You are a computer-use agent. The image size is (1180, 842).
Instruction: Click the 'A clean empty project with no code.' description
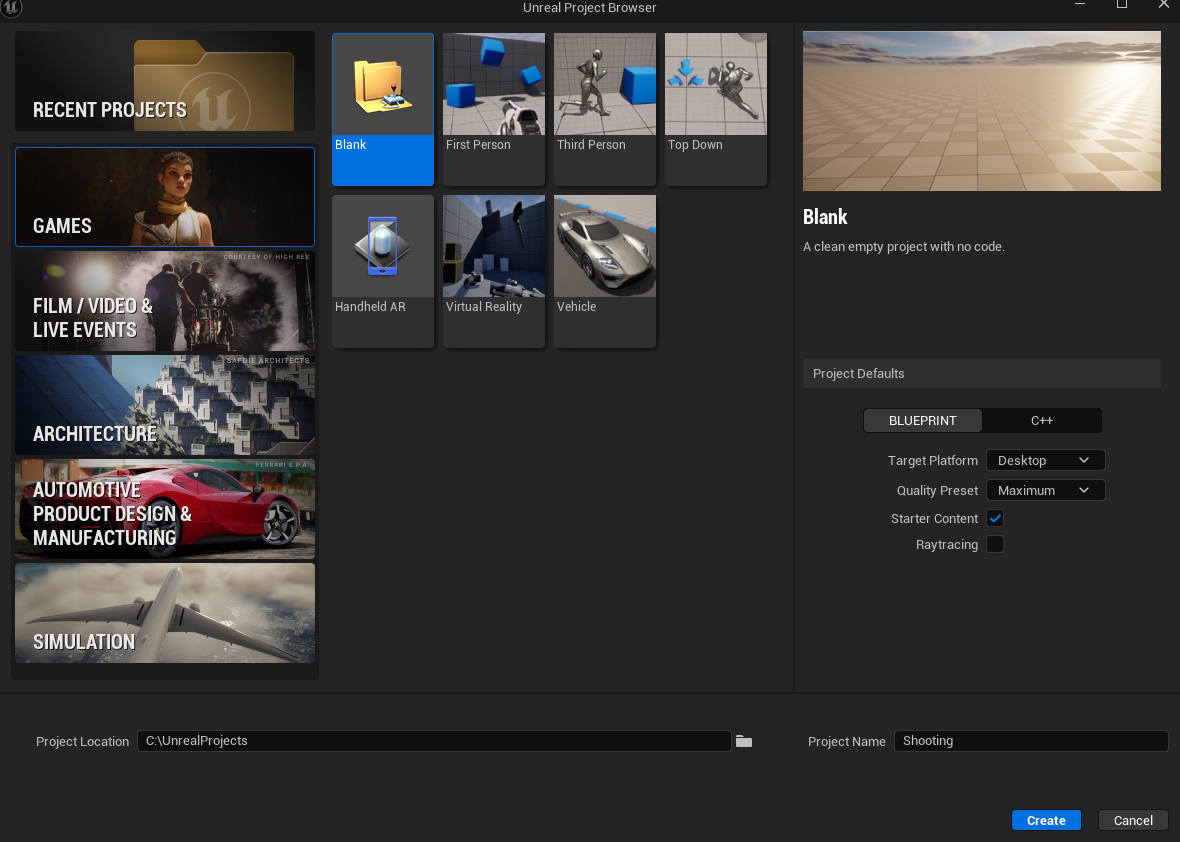coord(904,247)
